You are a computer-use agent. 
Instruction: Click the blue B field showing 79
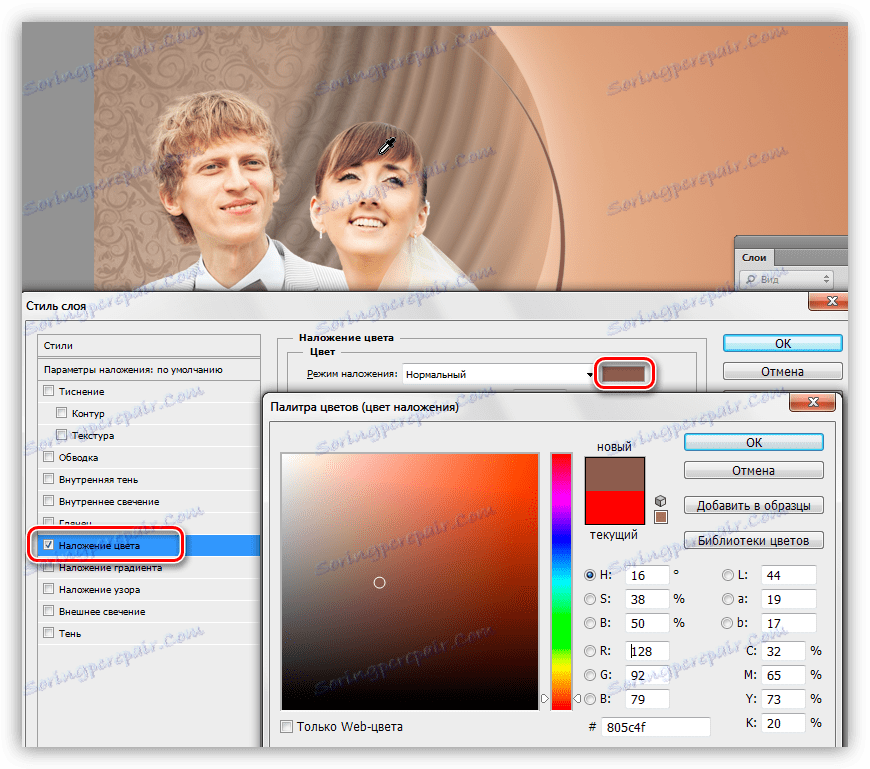pos(647,699)
